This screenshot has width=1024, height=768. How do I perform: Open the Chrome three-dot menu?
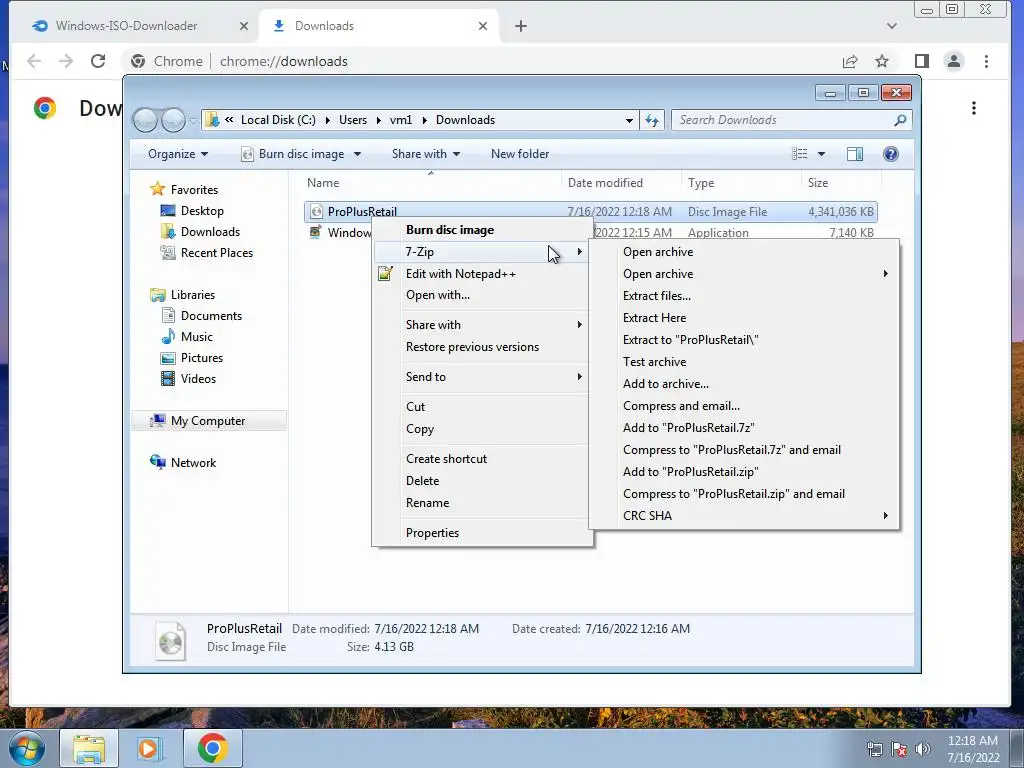click(986, 61)
